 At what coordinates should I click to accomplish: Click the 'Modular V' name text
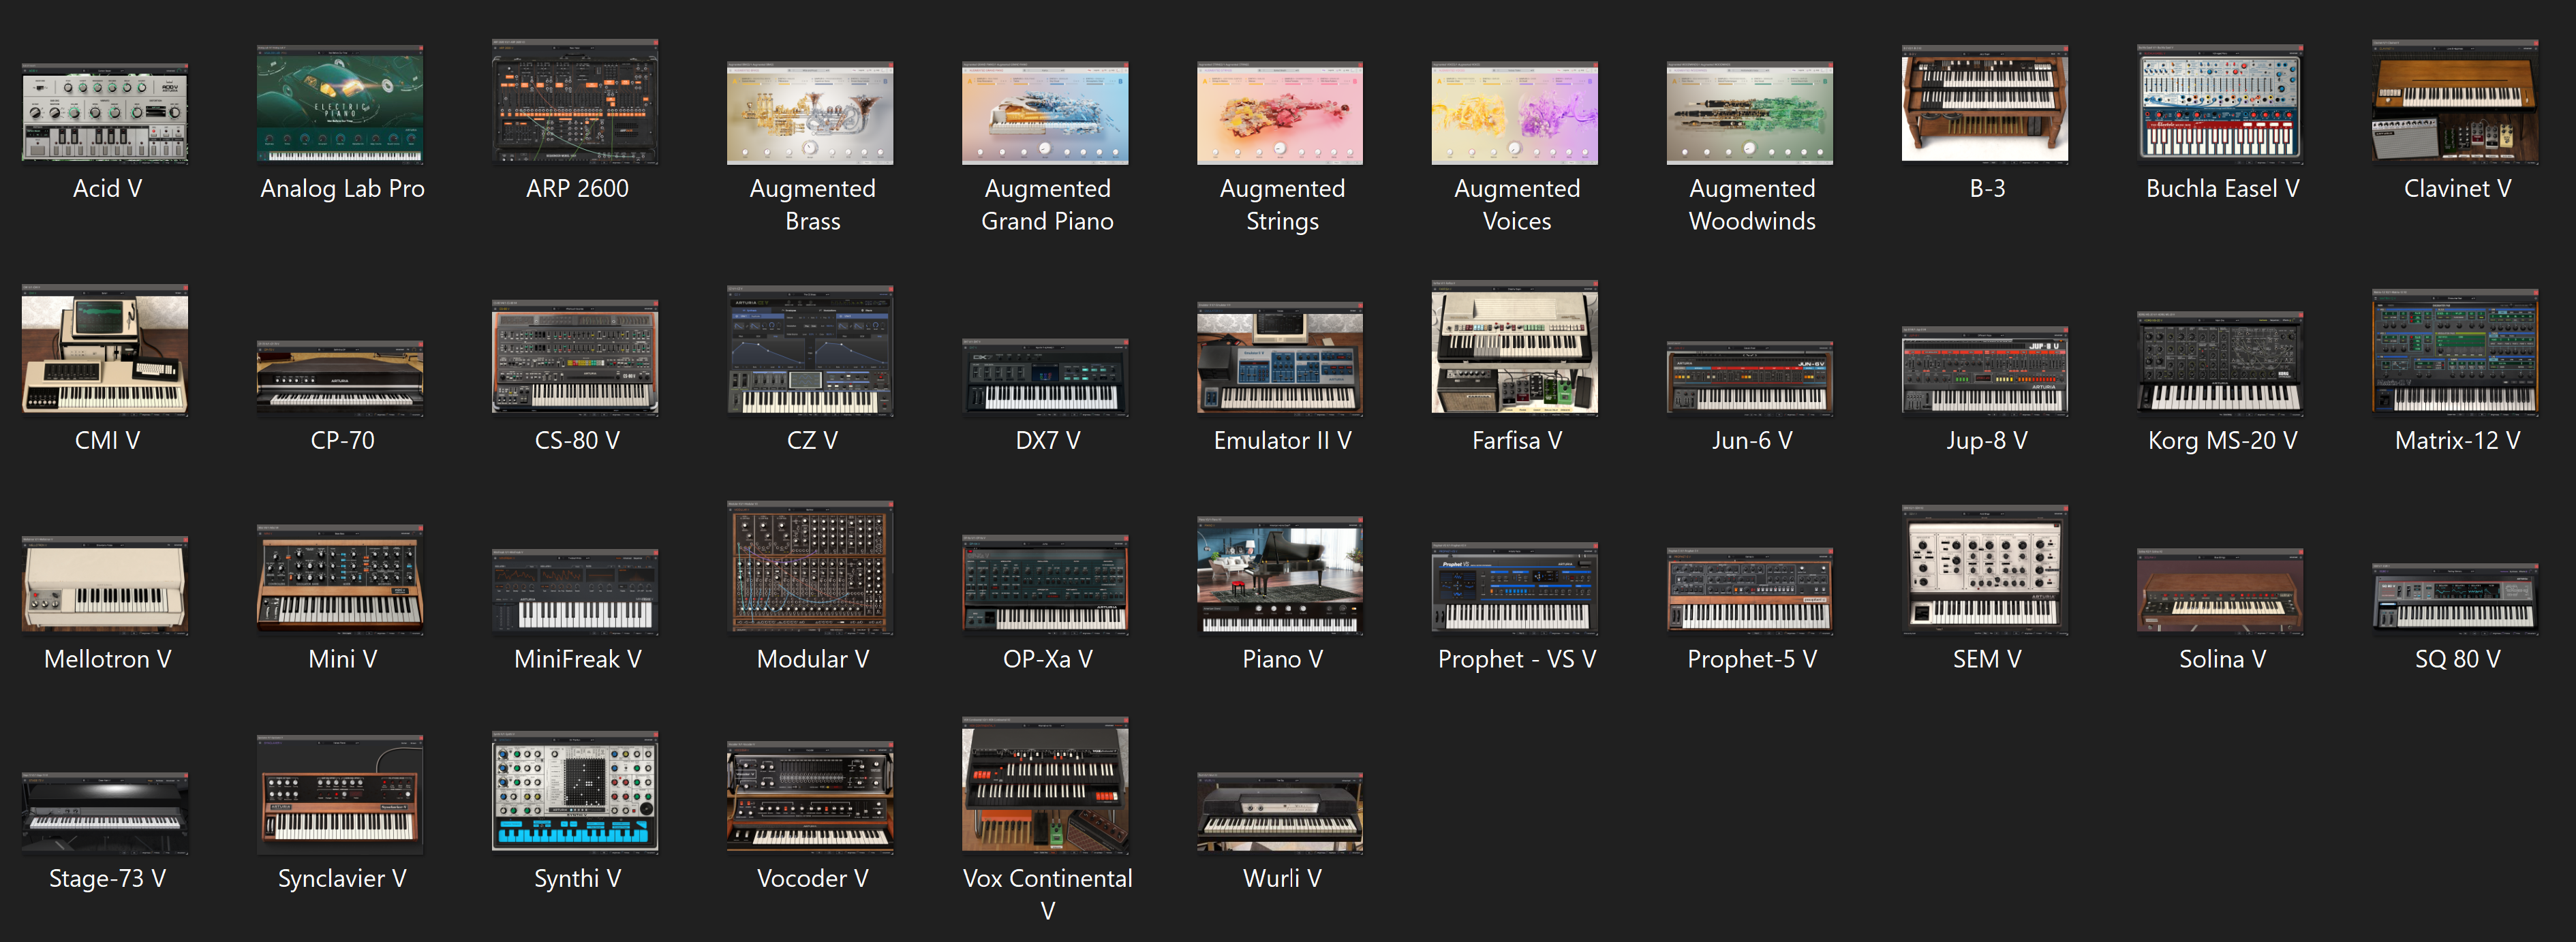pyautogui.click(x=812, y=659)
